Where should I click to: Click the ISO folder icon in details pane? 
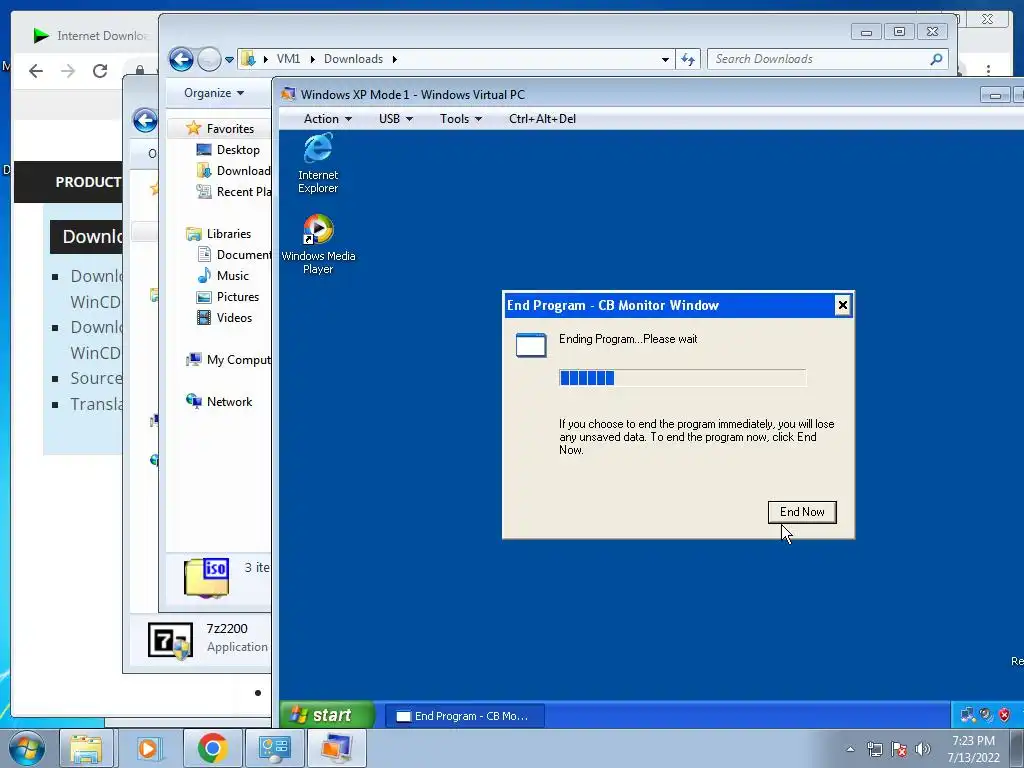pos(206,577)
